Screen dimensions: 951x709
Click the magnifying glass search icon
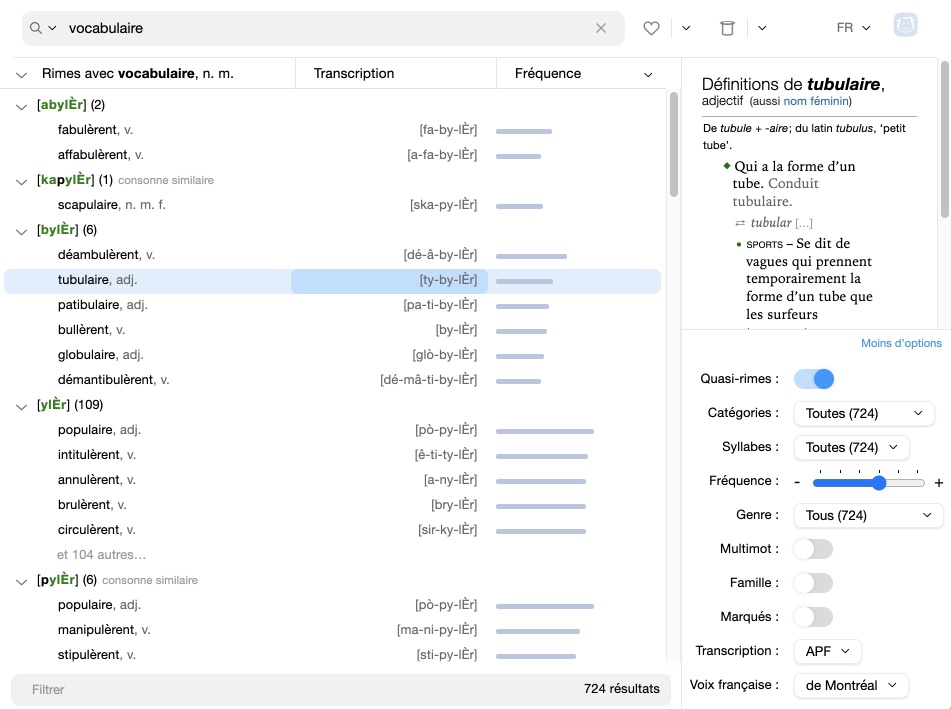(x=37, y=28)
